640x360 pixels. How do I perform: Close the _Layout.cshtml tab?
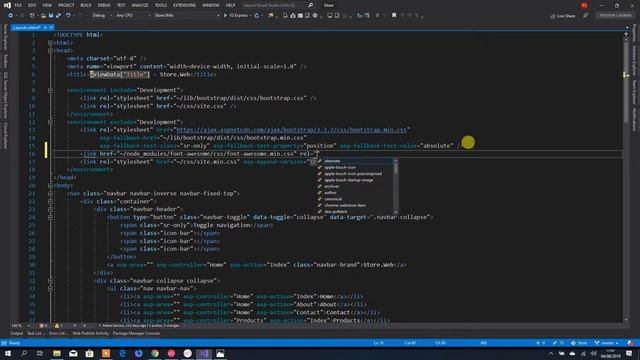51,27
